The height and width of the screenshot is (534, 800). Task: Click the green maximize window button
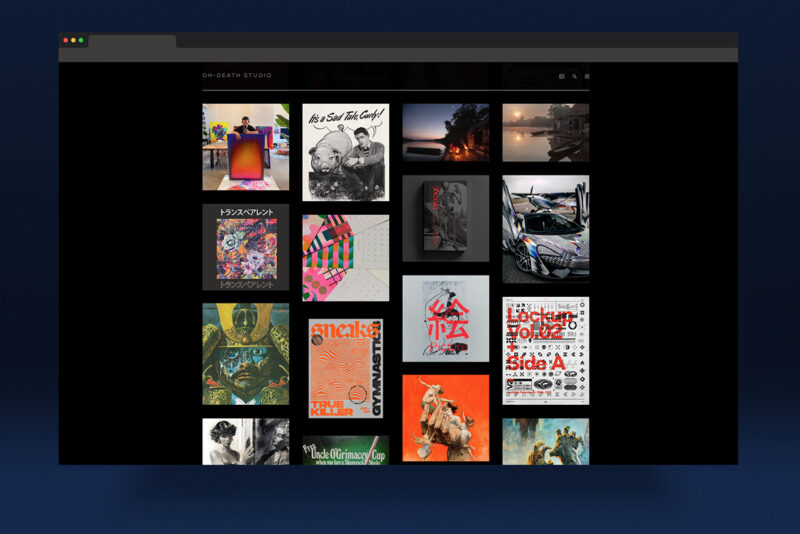coord(81,40)
